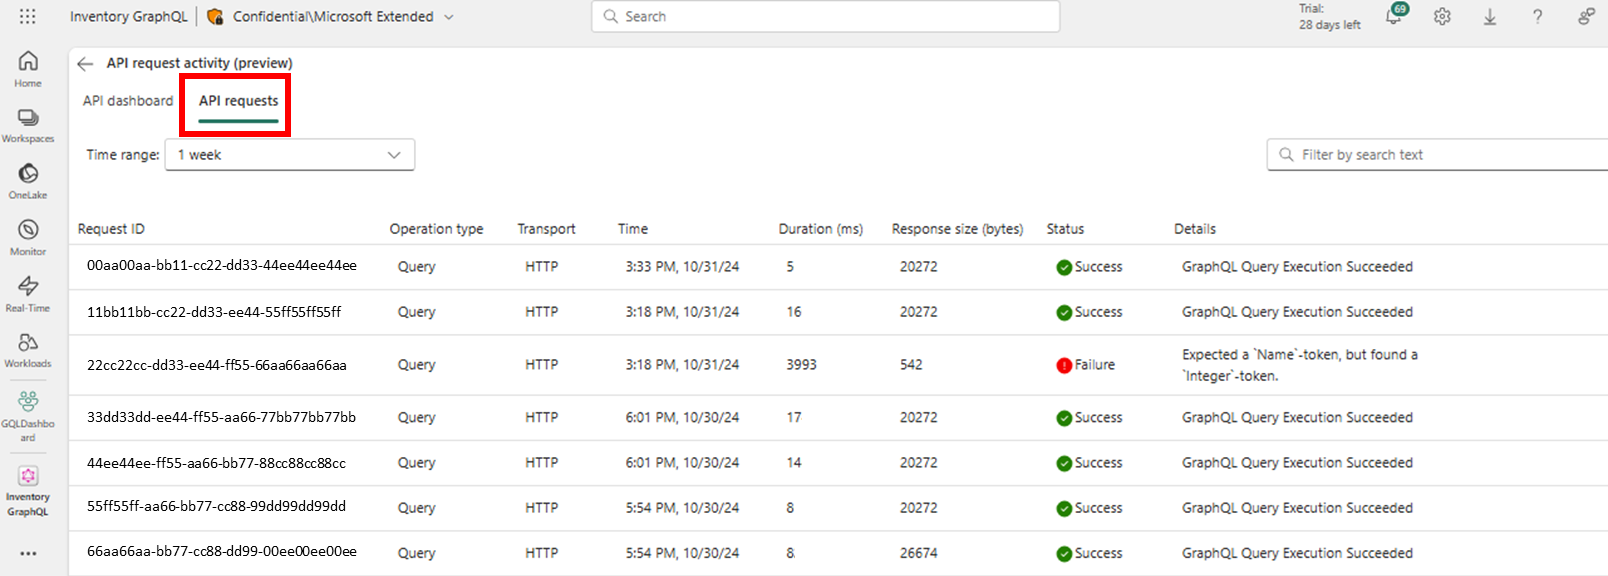Click the top Search box
This screenshot has height=576, width=1608.
point(826,16)
